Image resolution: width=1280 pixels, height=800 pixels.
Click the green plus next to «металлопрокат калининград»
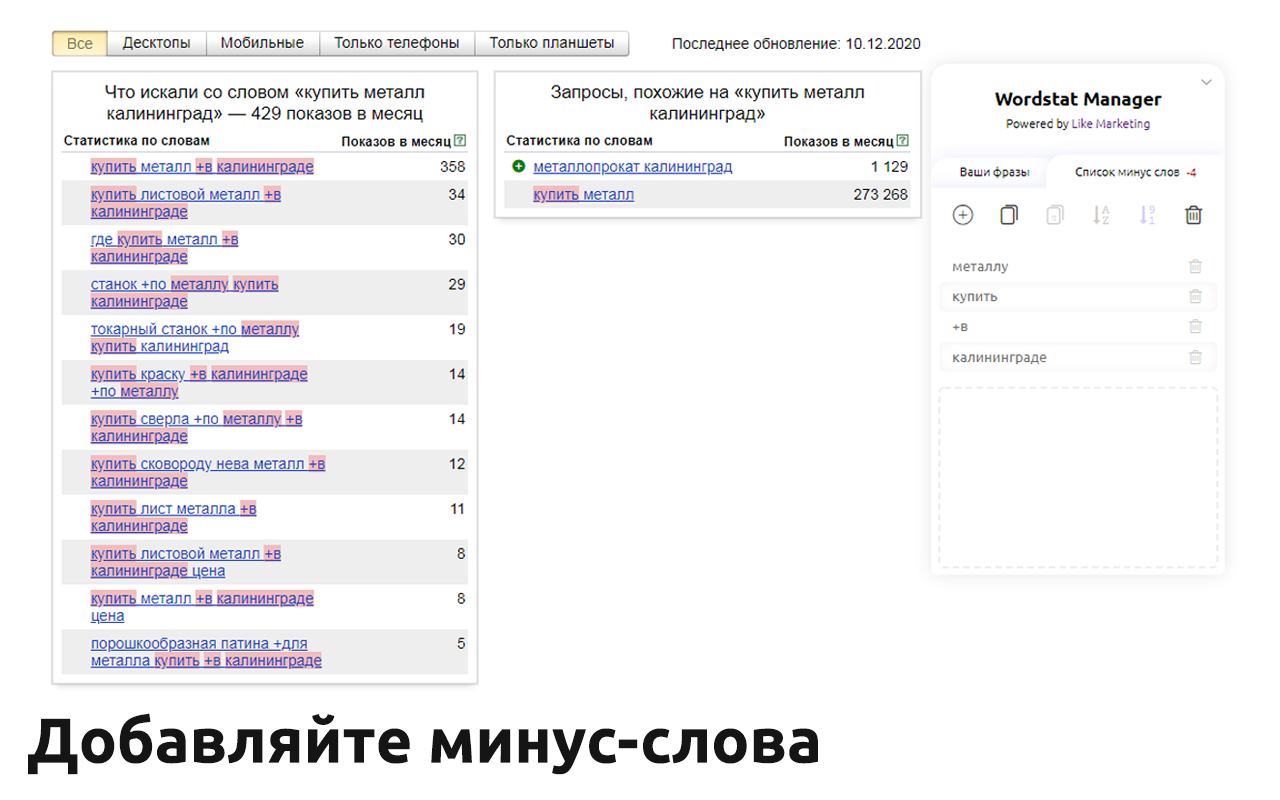pyautogui.click(x=518, y=167)
